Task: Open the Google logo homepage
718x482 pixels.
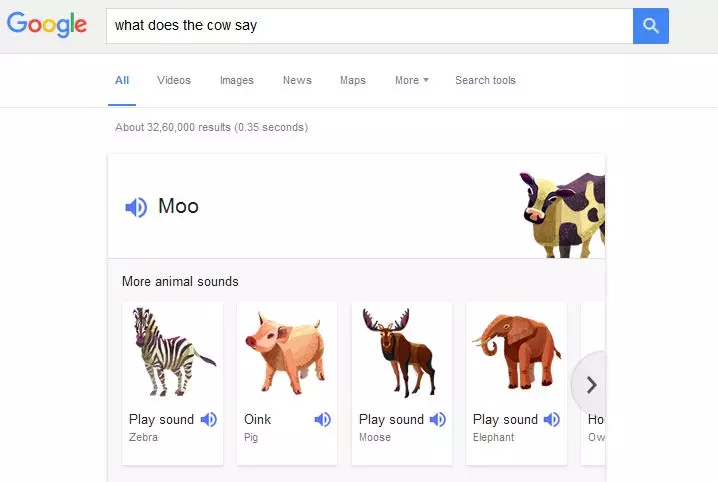Action: pyautogui.click(x=47, y=24)
